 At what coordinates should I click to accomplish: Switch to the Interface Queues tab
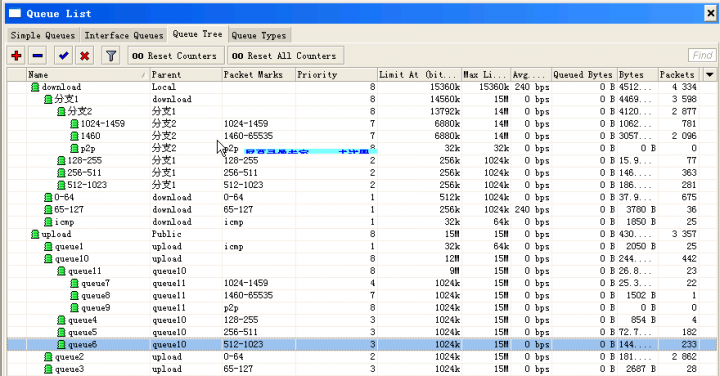pyautogui.click(x=124, y=35)
